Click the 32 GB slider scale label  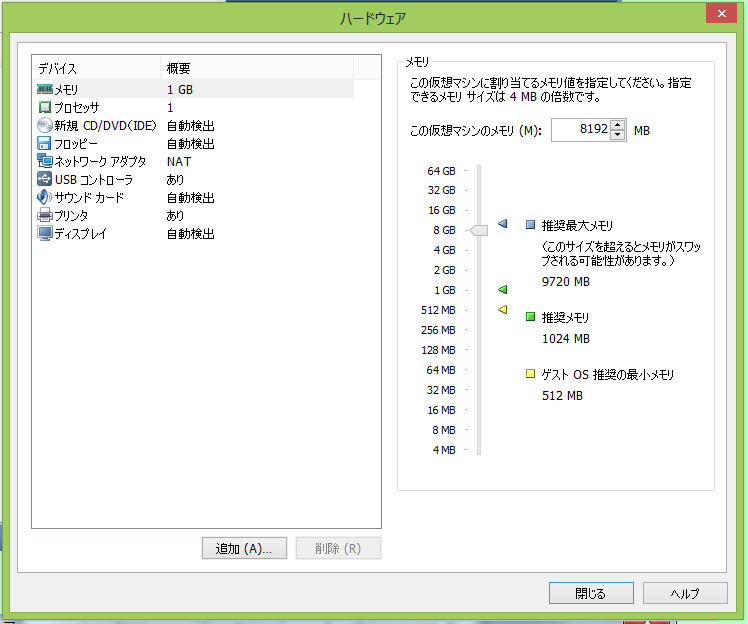pos(441,190)
